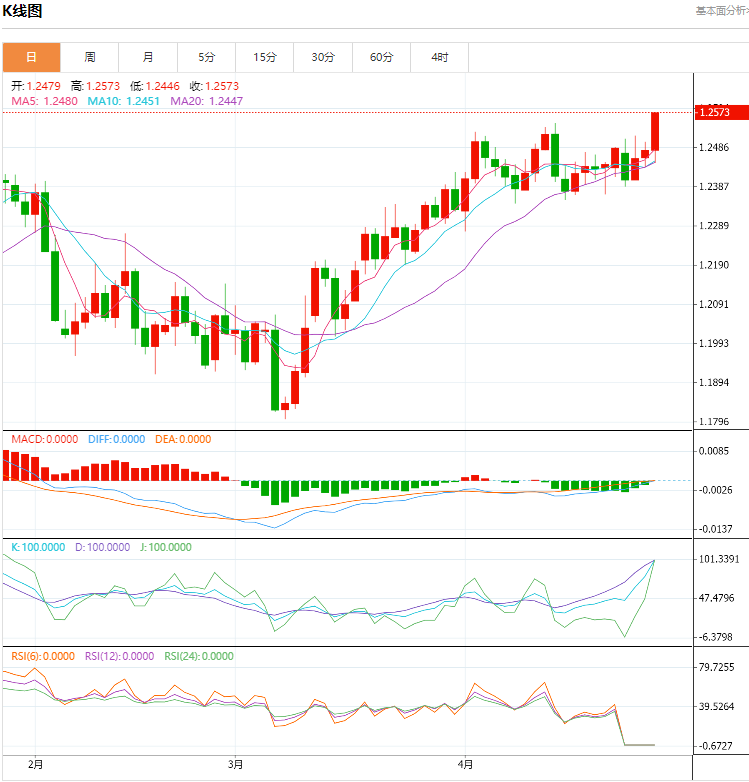749x782 pixels.
Task: Click the -0.0137 MACD axis label
Action: [716, 529]
